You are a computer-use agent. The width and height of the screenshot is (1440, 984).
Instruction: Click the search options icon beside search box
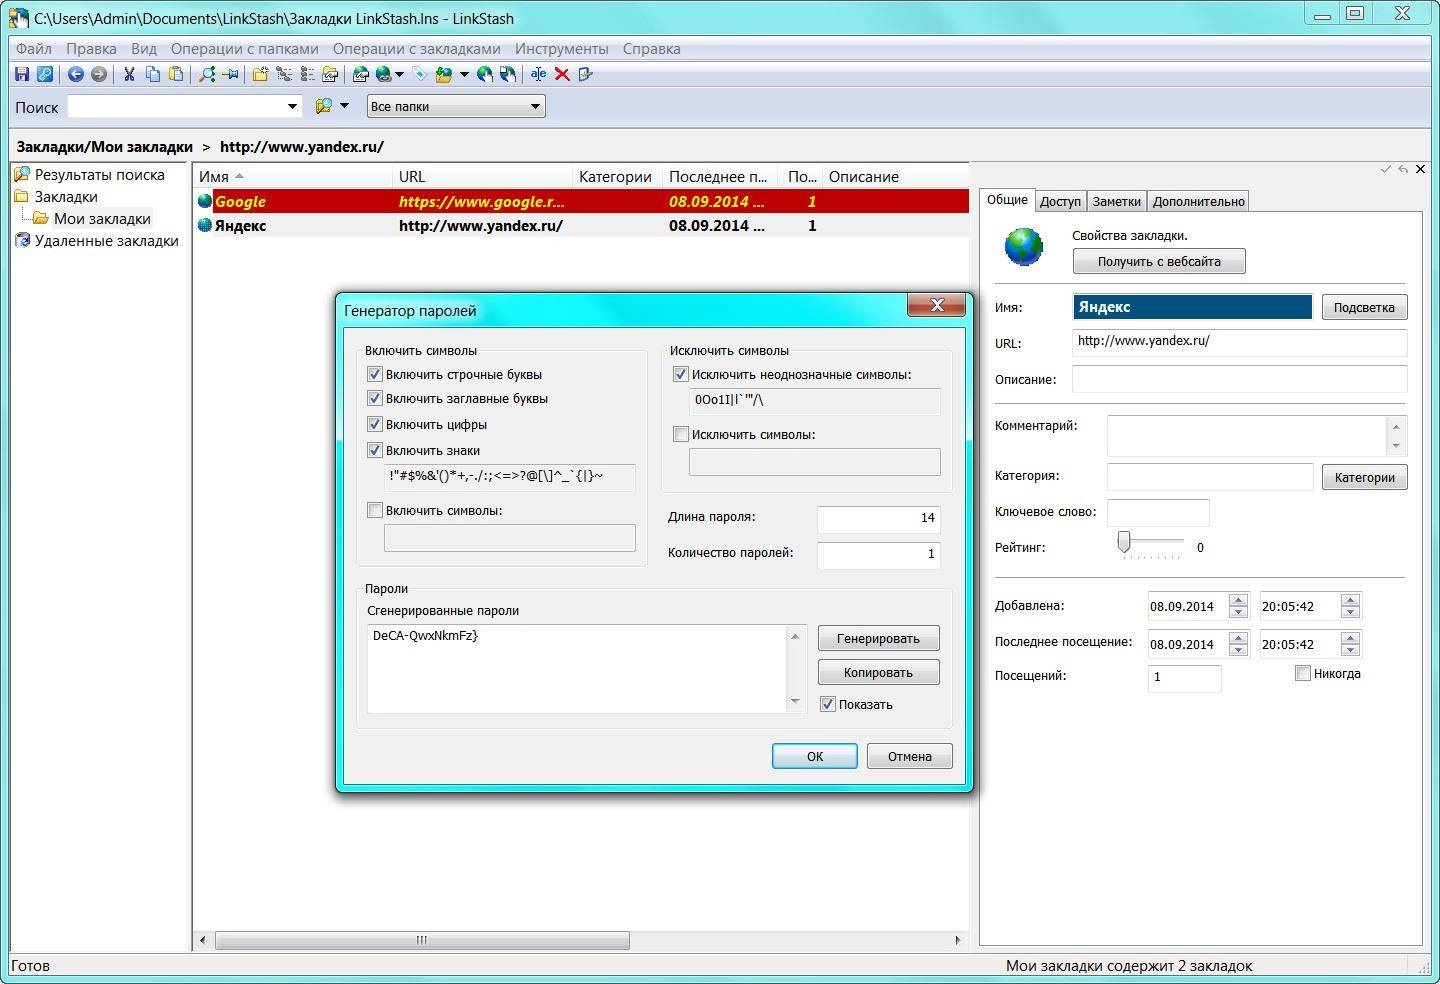pos(324,106)
